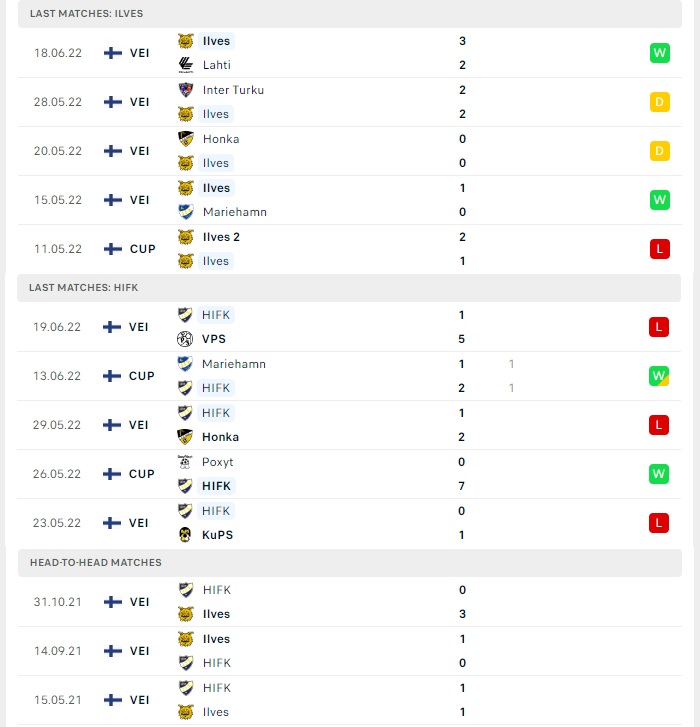
Task: Click the Mariehamn logo in 15.05.22 match
Action: 186,212
